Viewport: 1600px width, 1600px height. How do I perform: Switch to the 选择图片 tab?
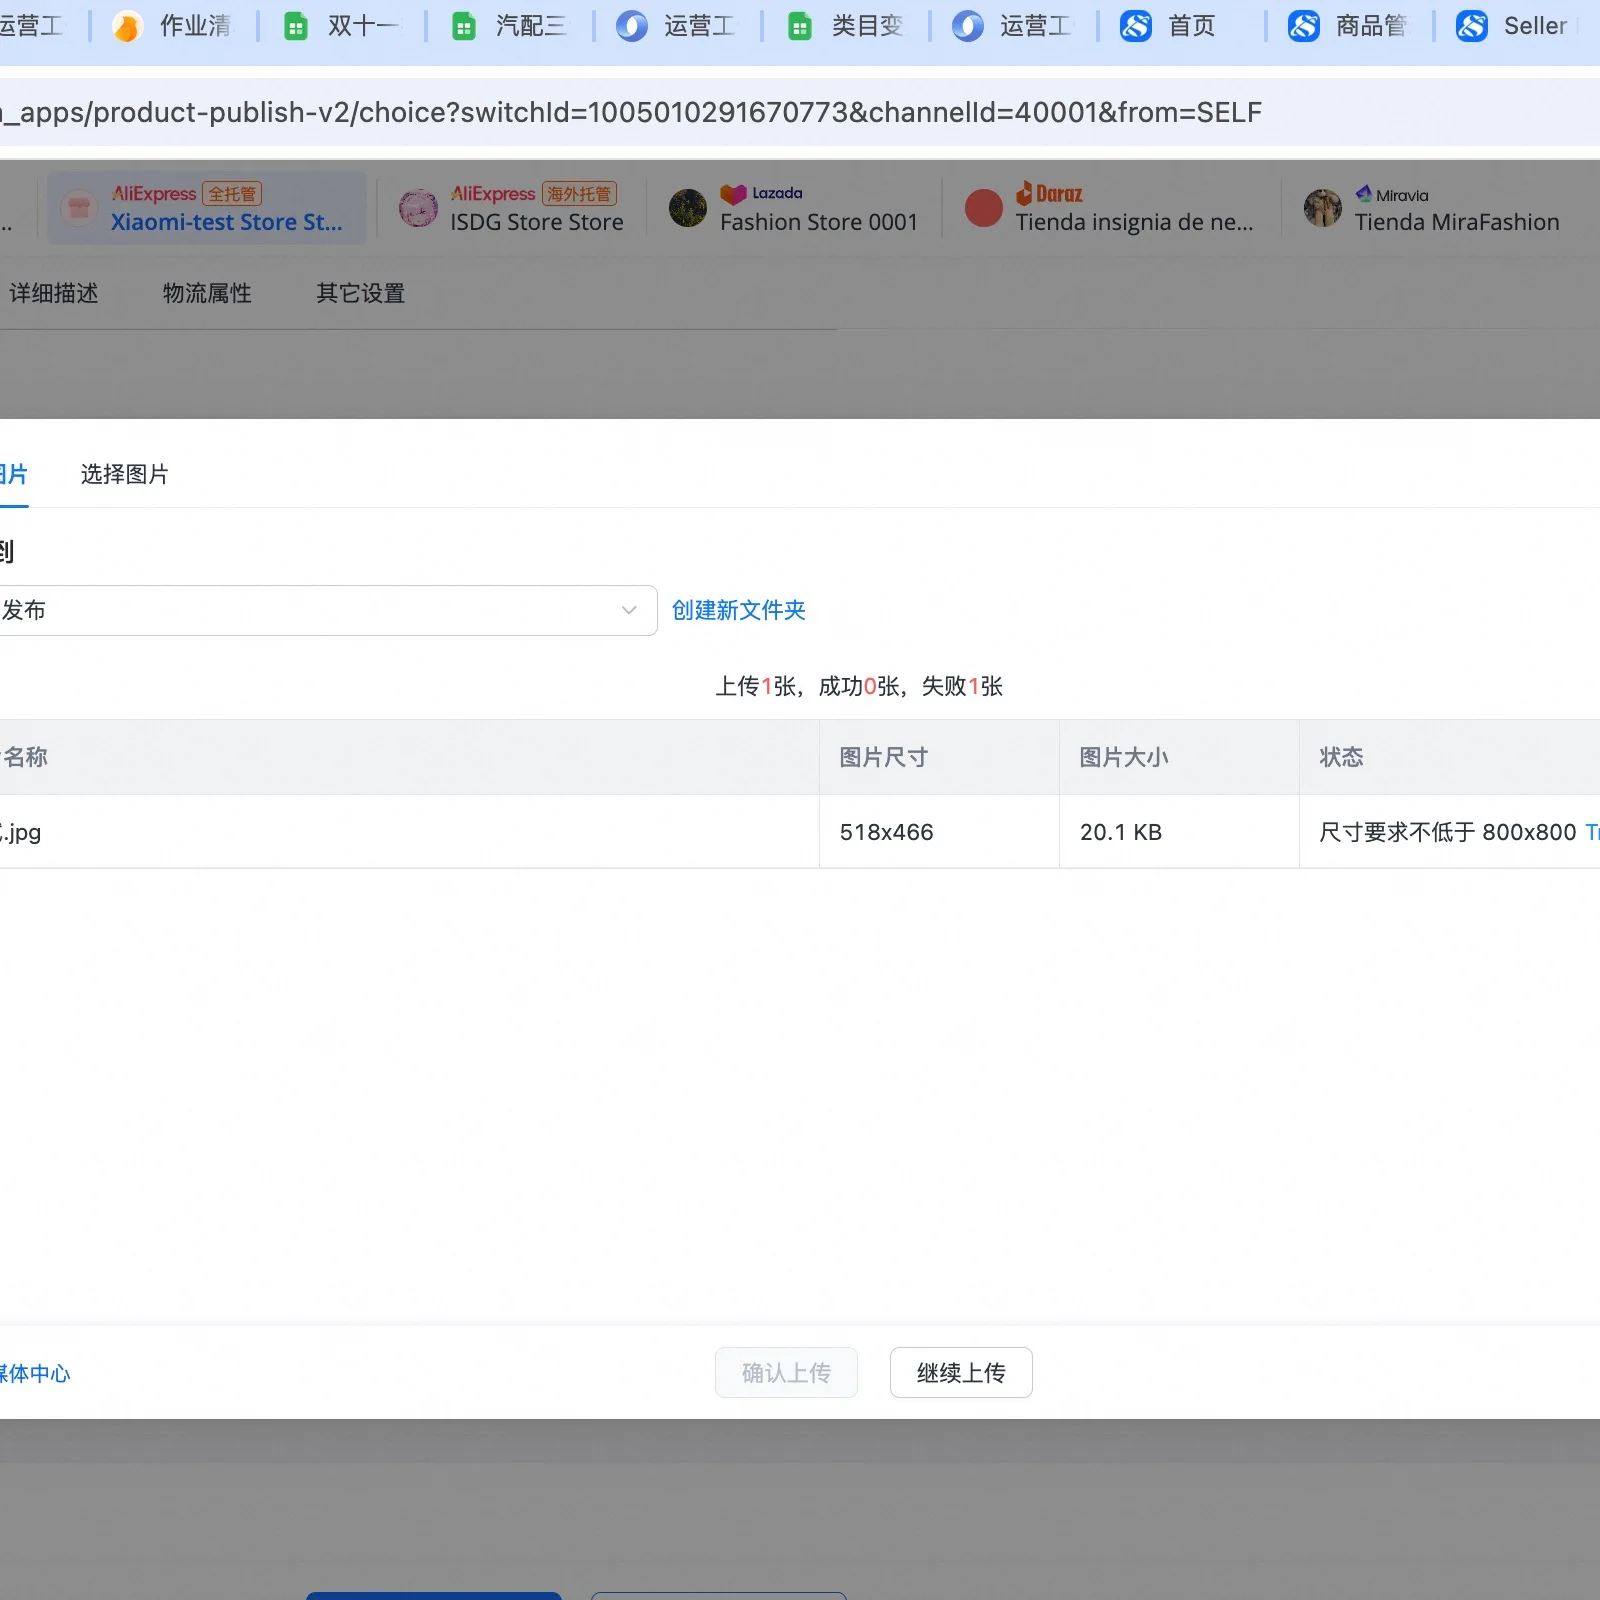point(124,474)
